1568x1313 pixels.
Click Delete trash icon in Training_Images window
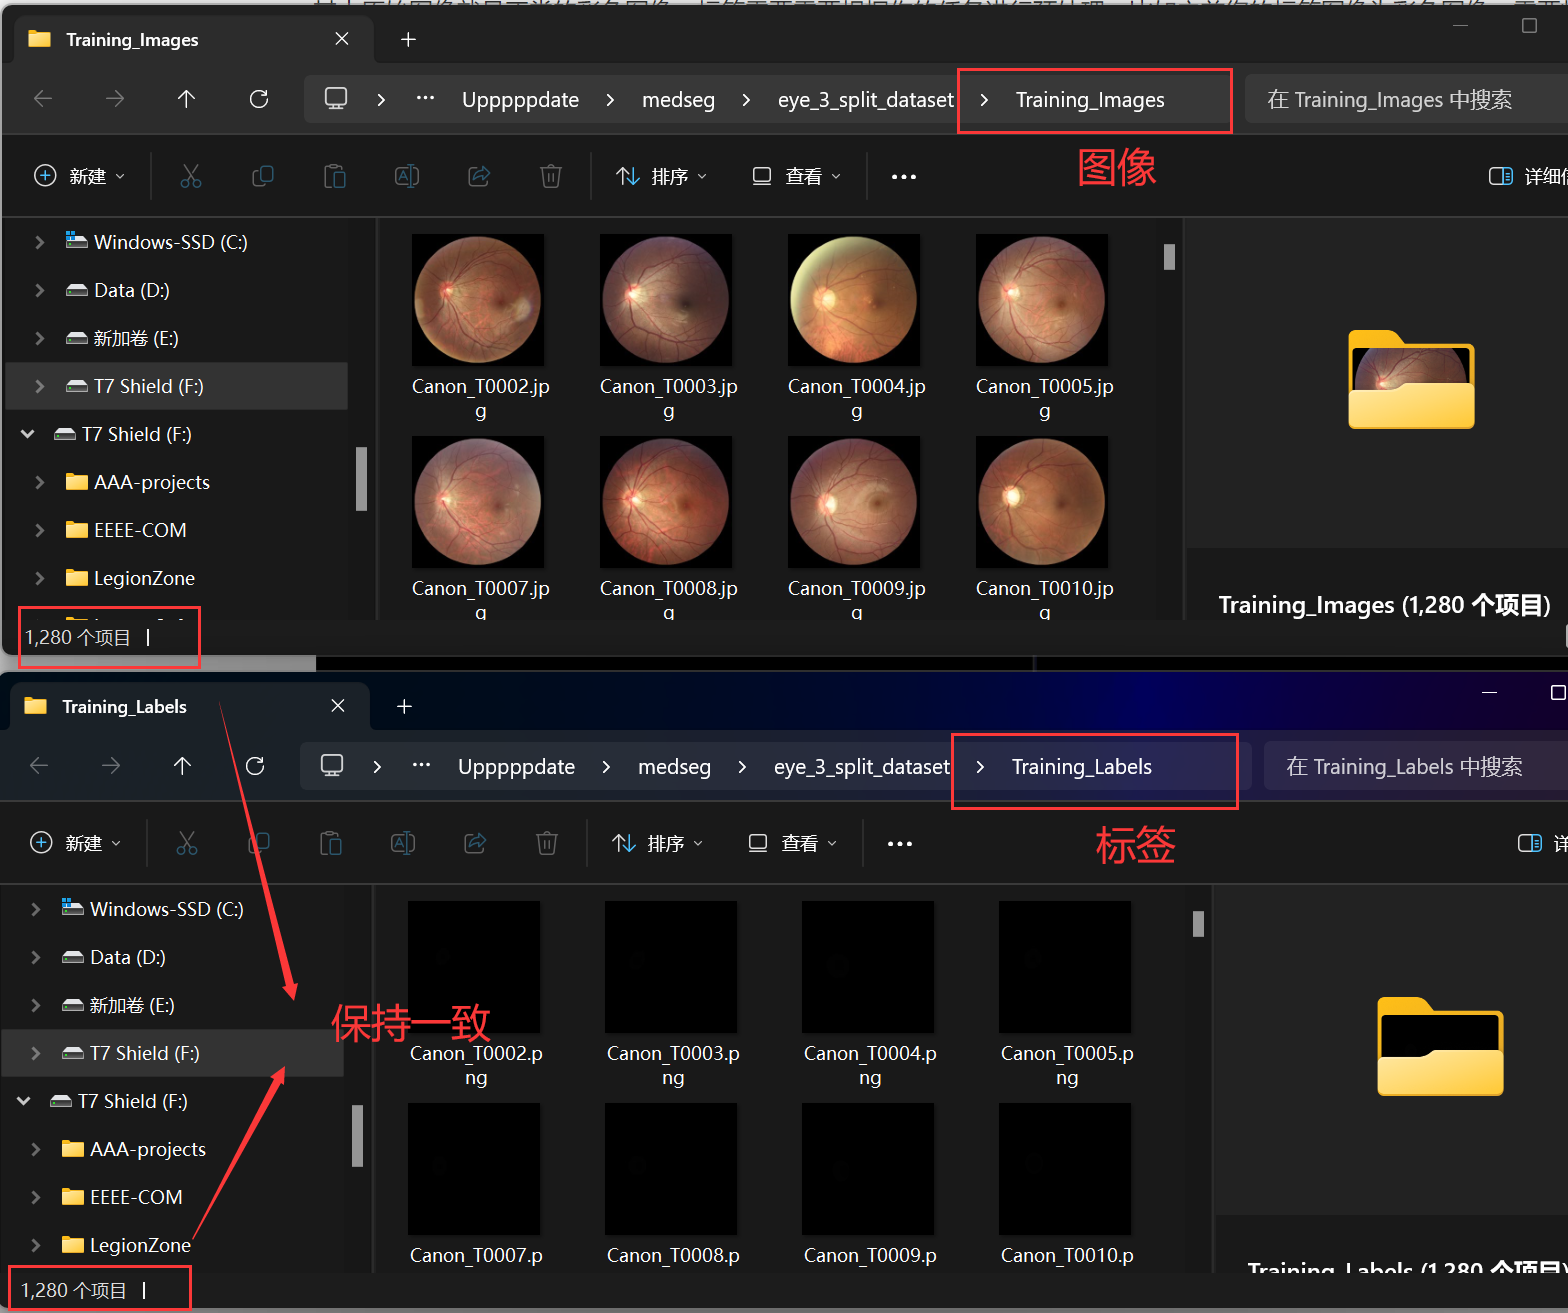coord(551,176)
